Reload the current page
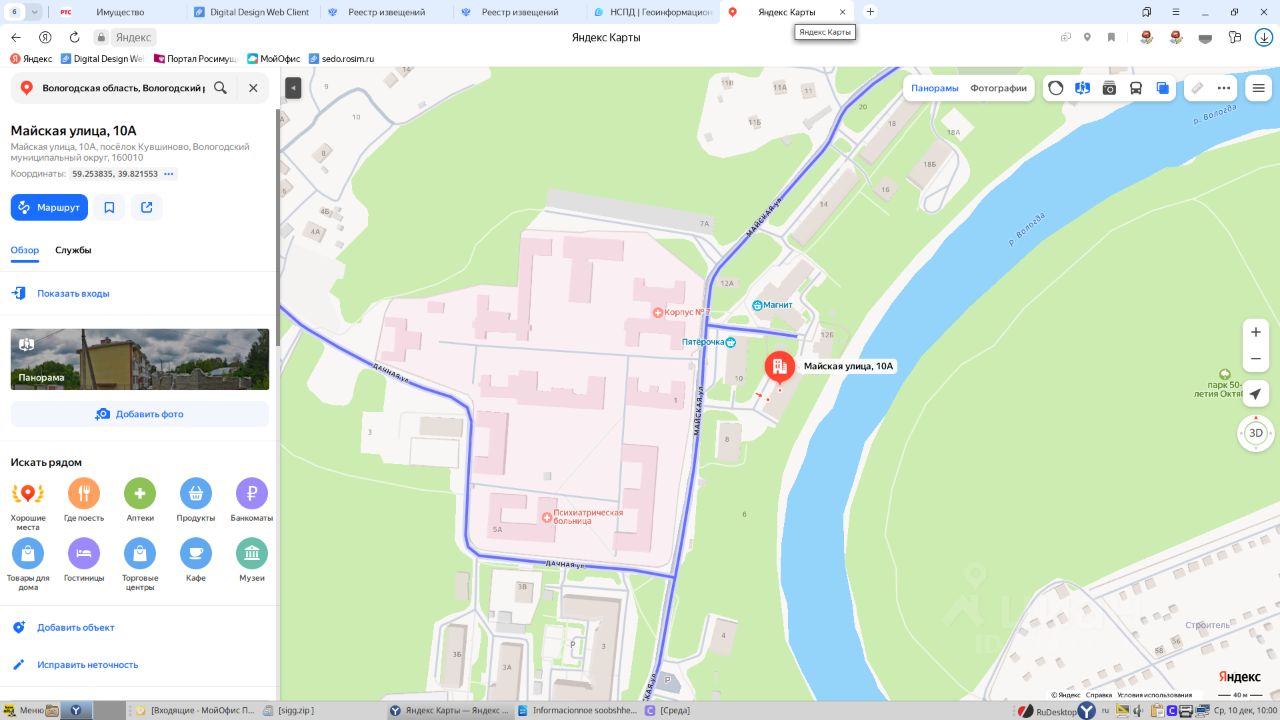The width and height of the screenshot is (1280, 720). [74, 37]
